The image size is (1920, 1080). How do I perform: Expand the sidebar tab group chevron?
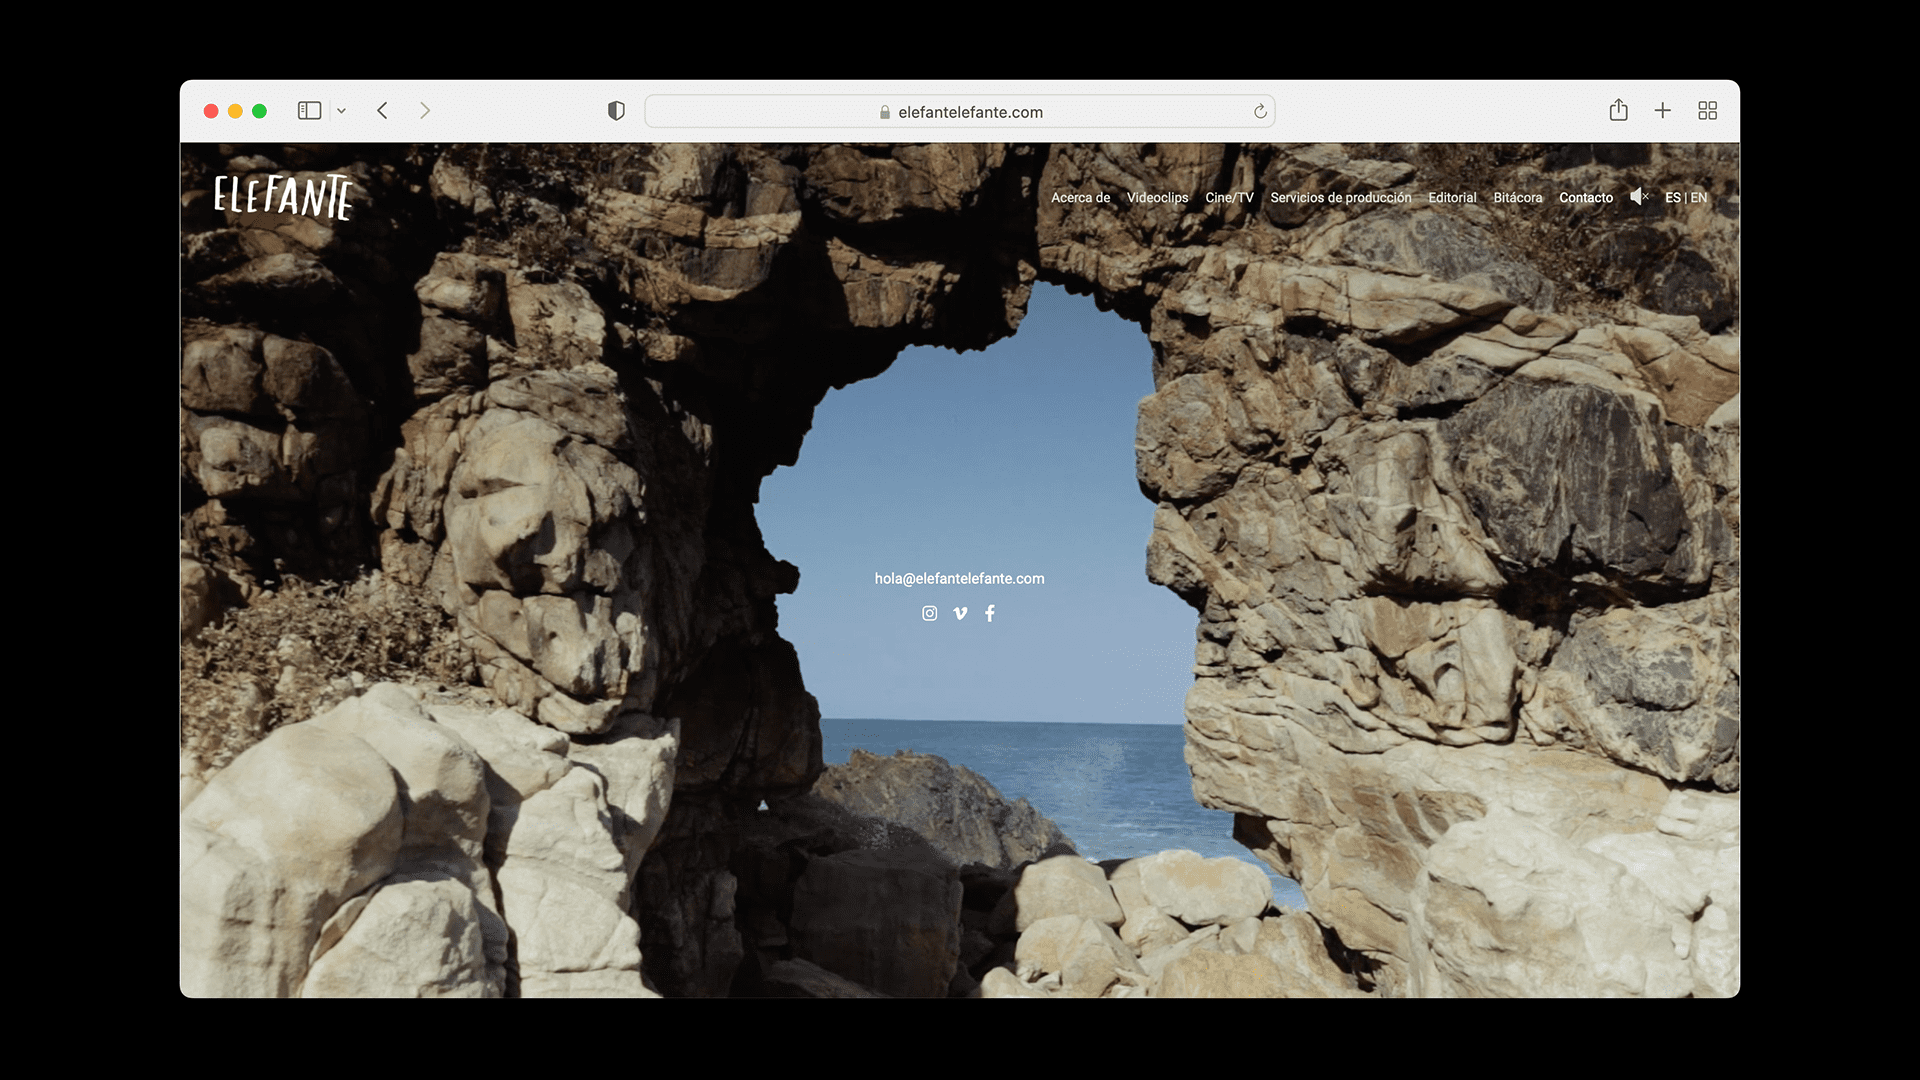[x=341, y=111]
